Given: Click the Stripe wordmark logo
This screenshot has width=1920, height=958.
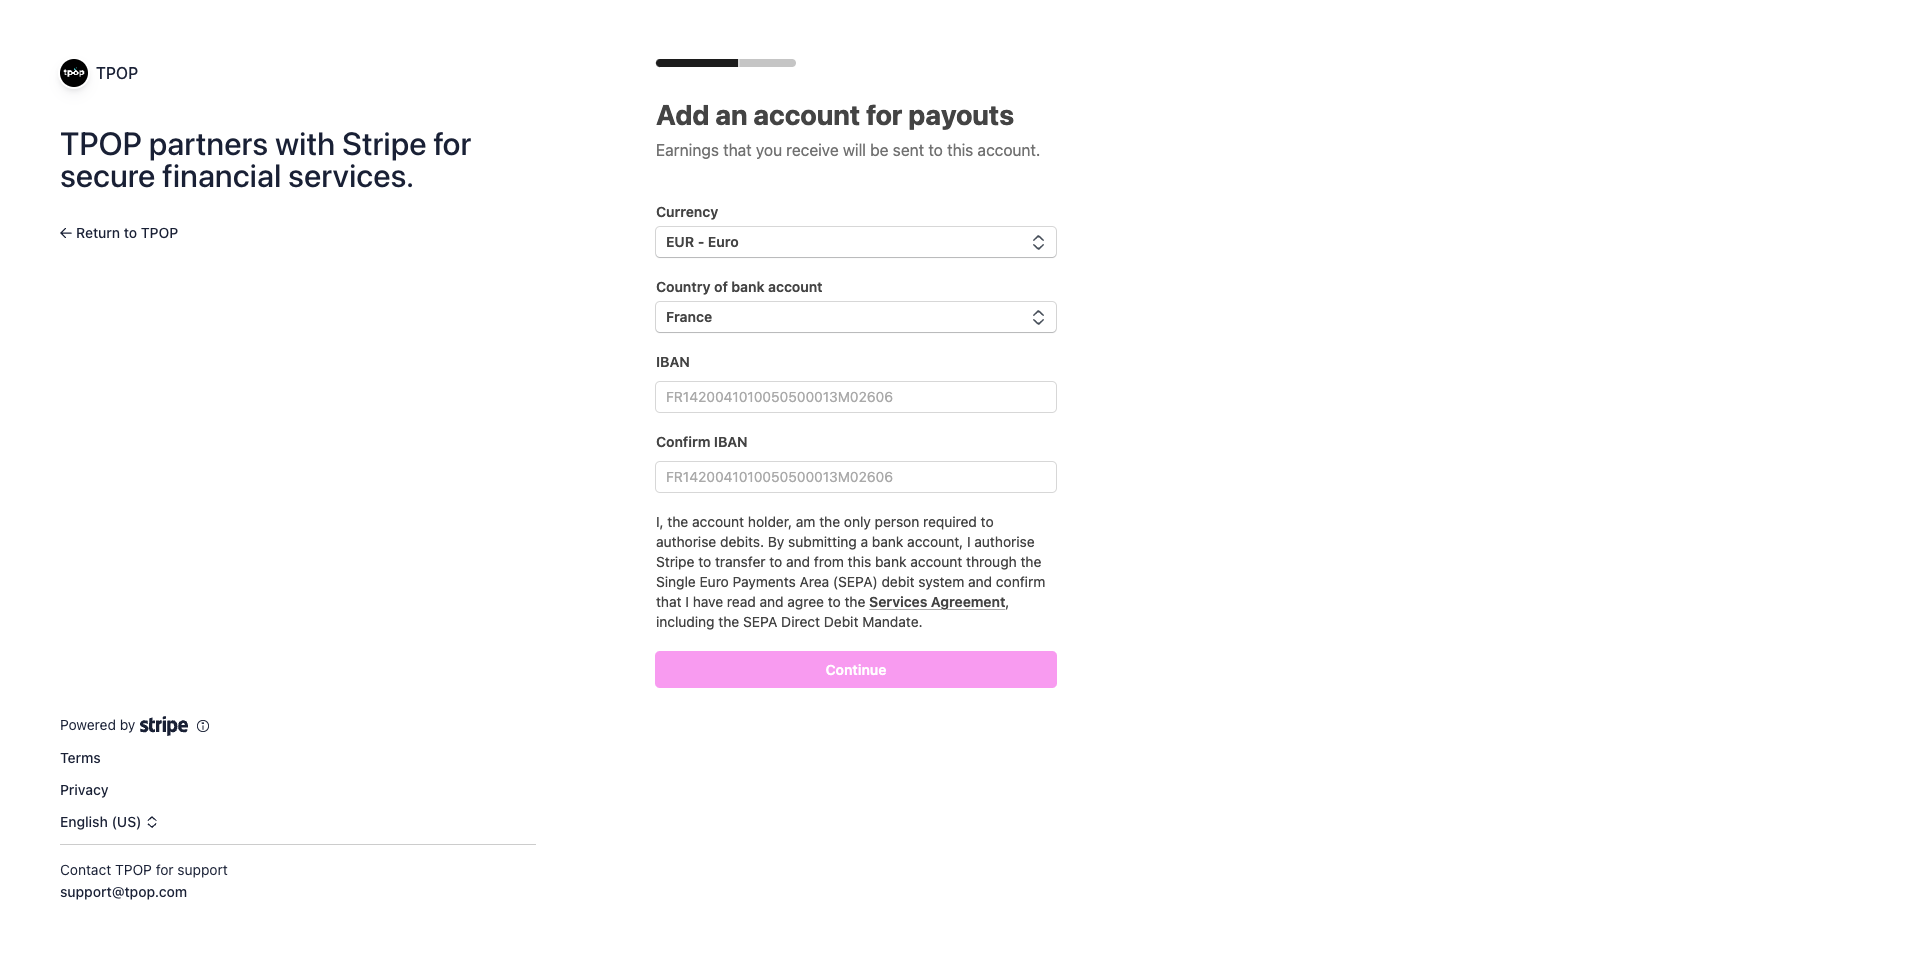Looking at the screenshot, I should pos(164,725).
